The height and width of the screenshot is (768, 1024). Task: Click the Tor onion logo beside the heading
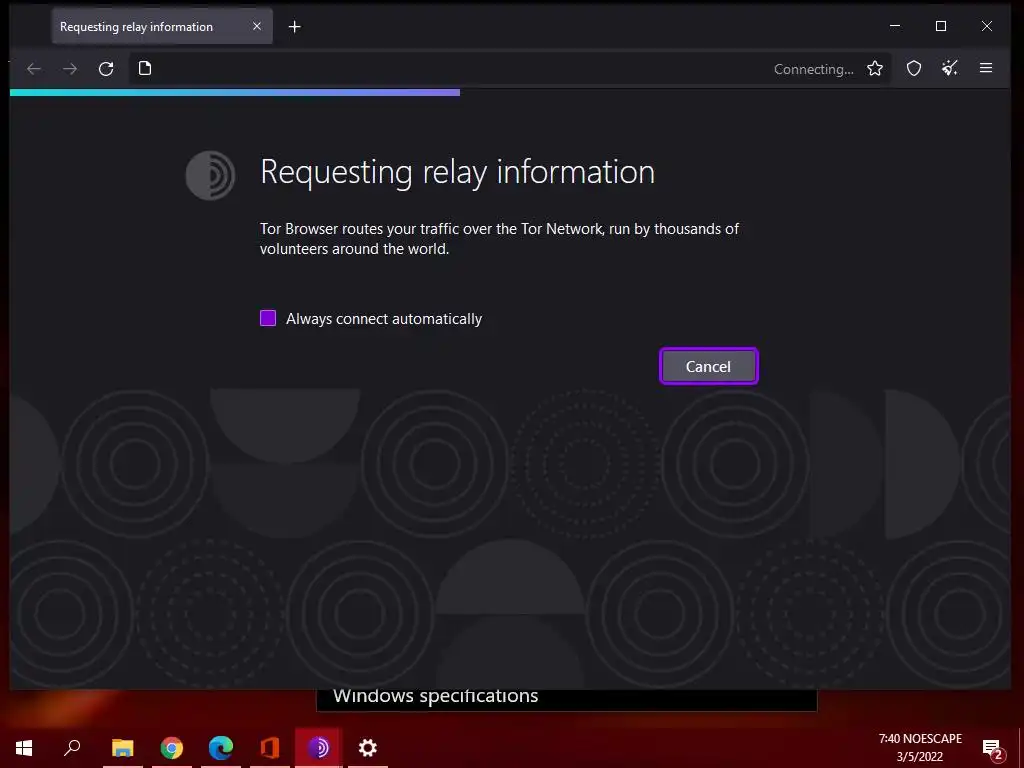tap(210, 175)
